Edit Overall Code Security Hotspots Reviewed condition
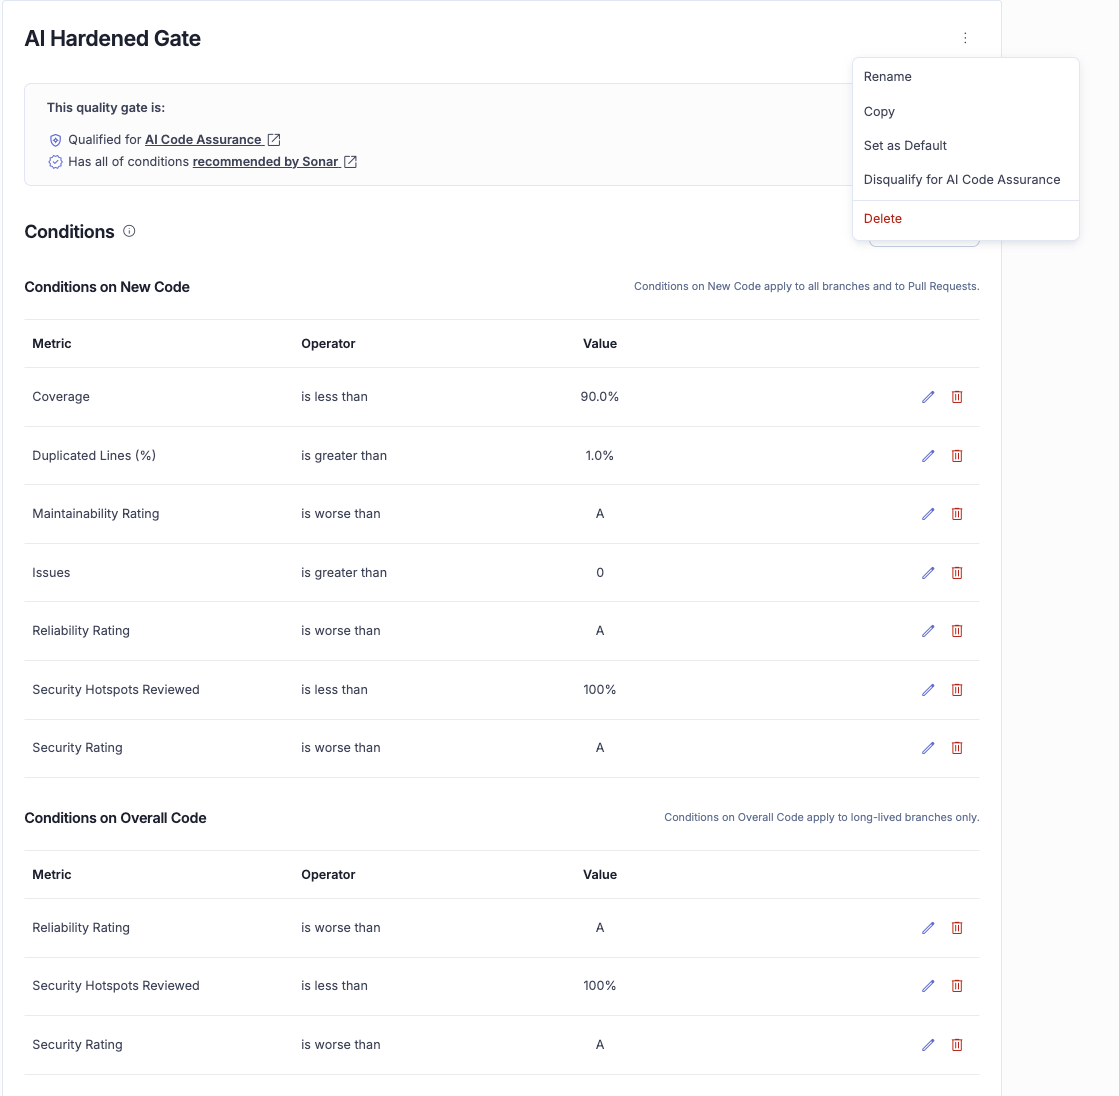1119x1096 pixels. 928,986
